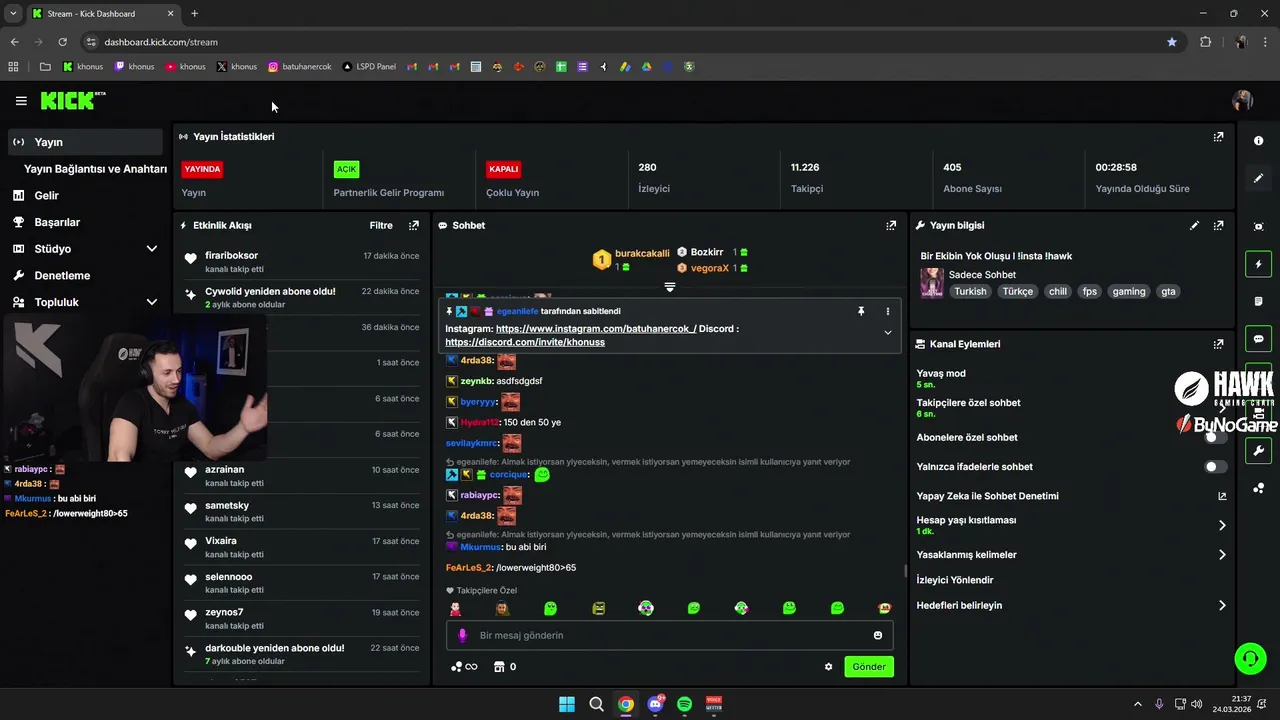Open batuhanercok Instagram bookmark

(300, 67)
